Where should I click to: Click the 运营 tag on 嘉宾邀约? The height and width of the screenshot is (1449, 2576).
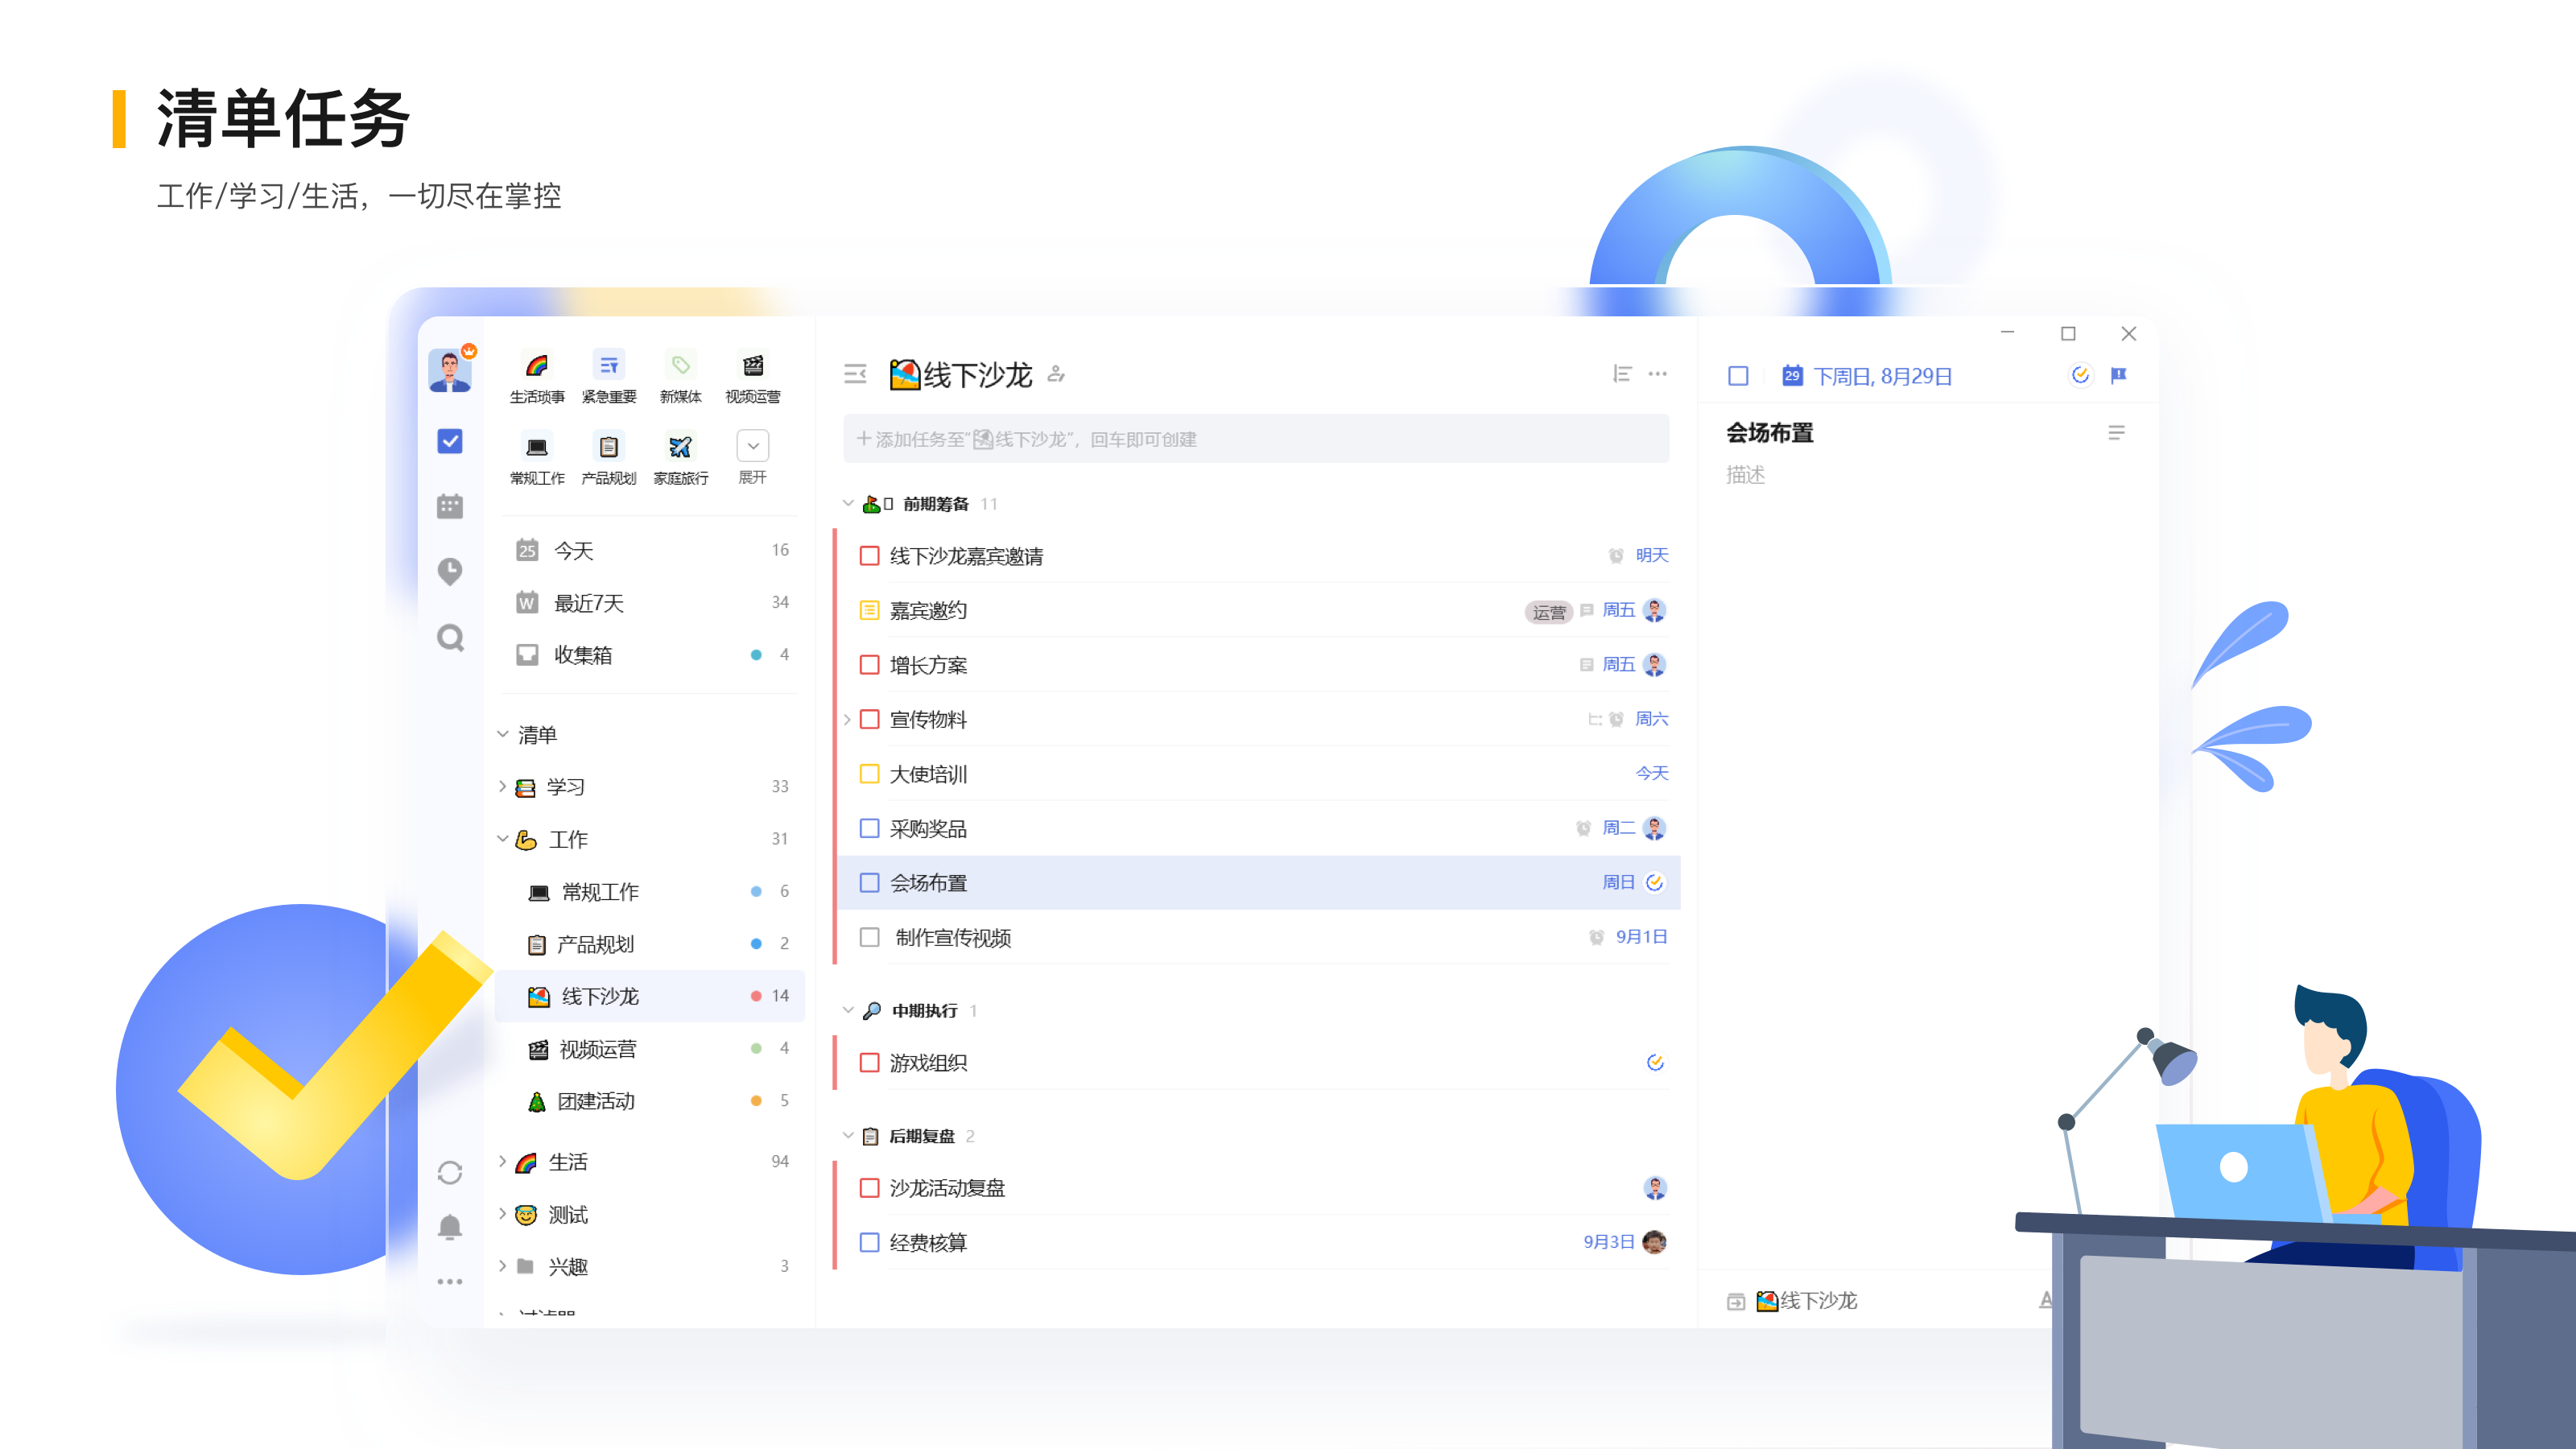[1548, 612]
